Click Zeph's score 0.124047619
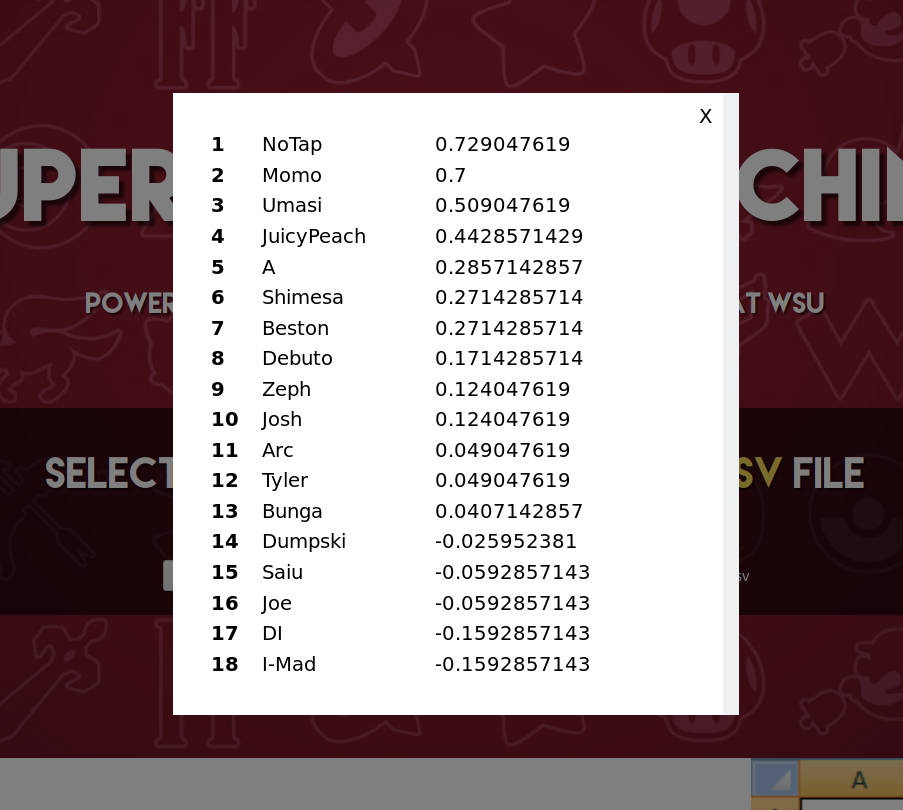Screen dimensions: 903x810 (503, 389)
